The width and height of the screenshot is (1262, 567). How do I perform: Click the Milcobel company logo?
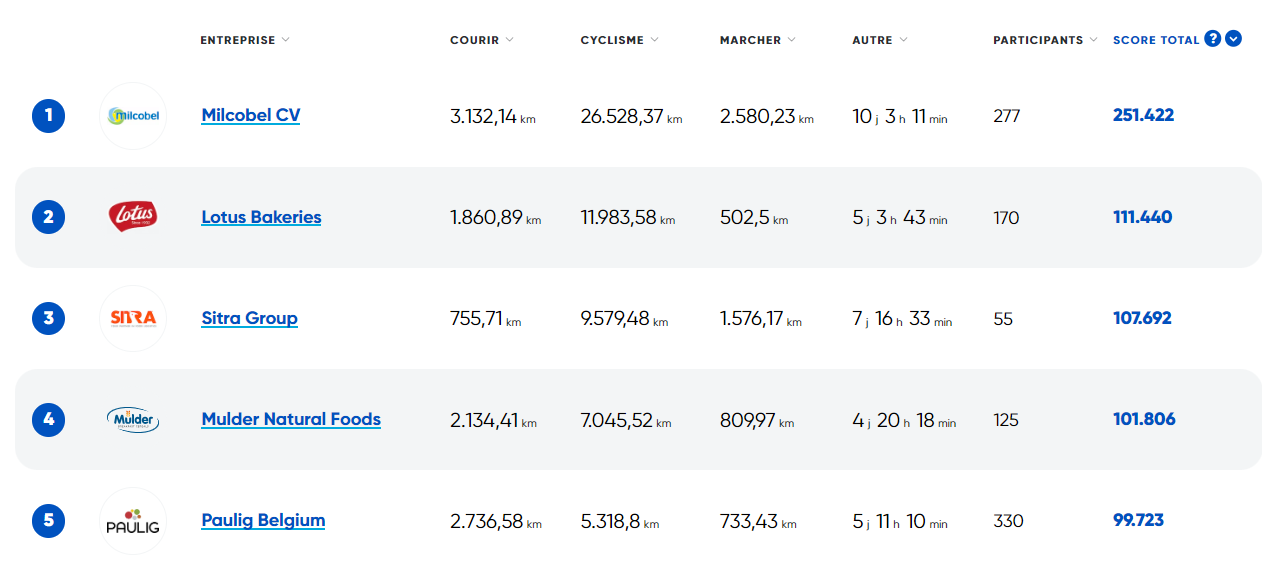pyautogui.click(x=133, y=116)
